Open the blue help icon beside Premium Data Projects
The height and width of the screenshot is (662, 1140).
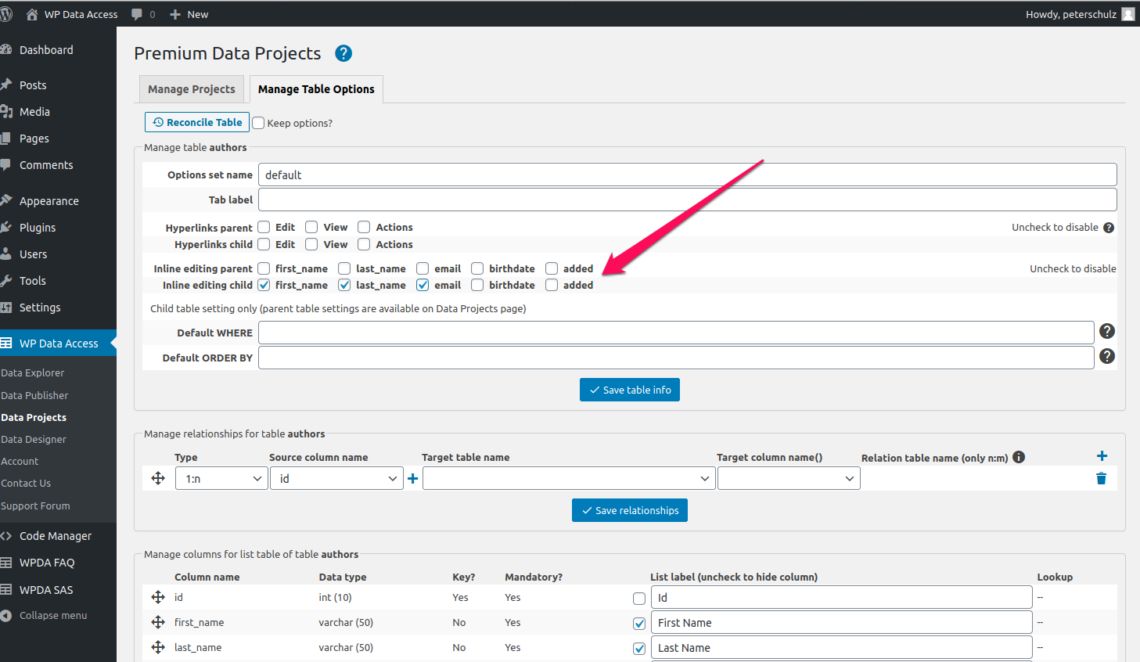[x=343, y=53]
